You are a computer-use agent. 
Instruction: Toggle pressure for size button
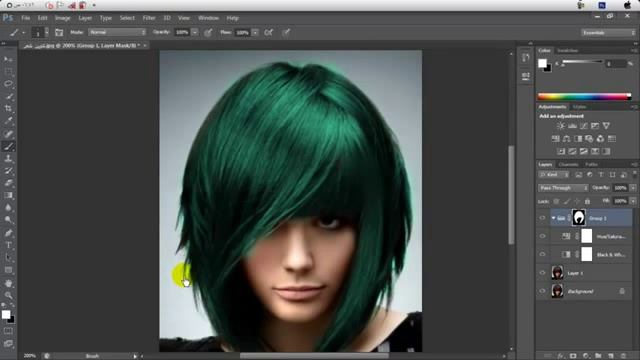pyautogui.click(x=286, y=32)
